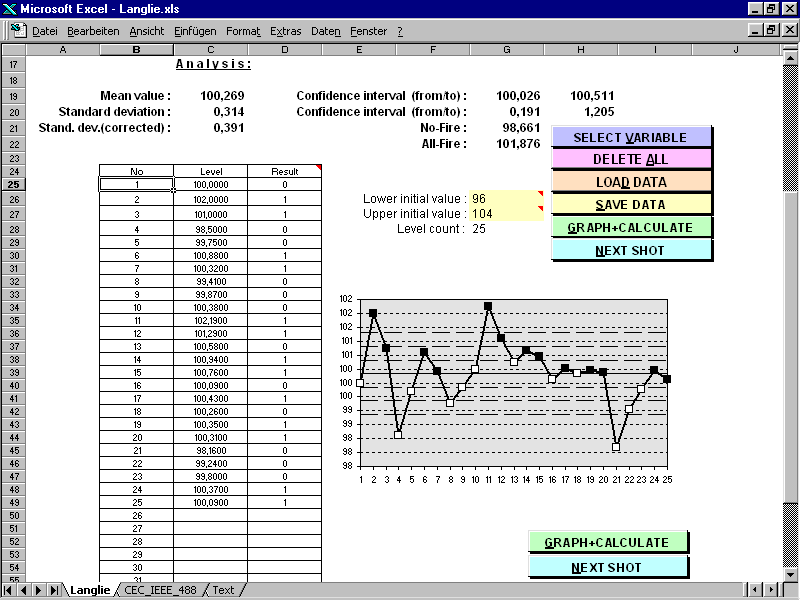This screenshot has width=800, height=600.
Task: Open the Einfügen menu
Action: pyautogui.click(x=195, y=31)
